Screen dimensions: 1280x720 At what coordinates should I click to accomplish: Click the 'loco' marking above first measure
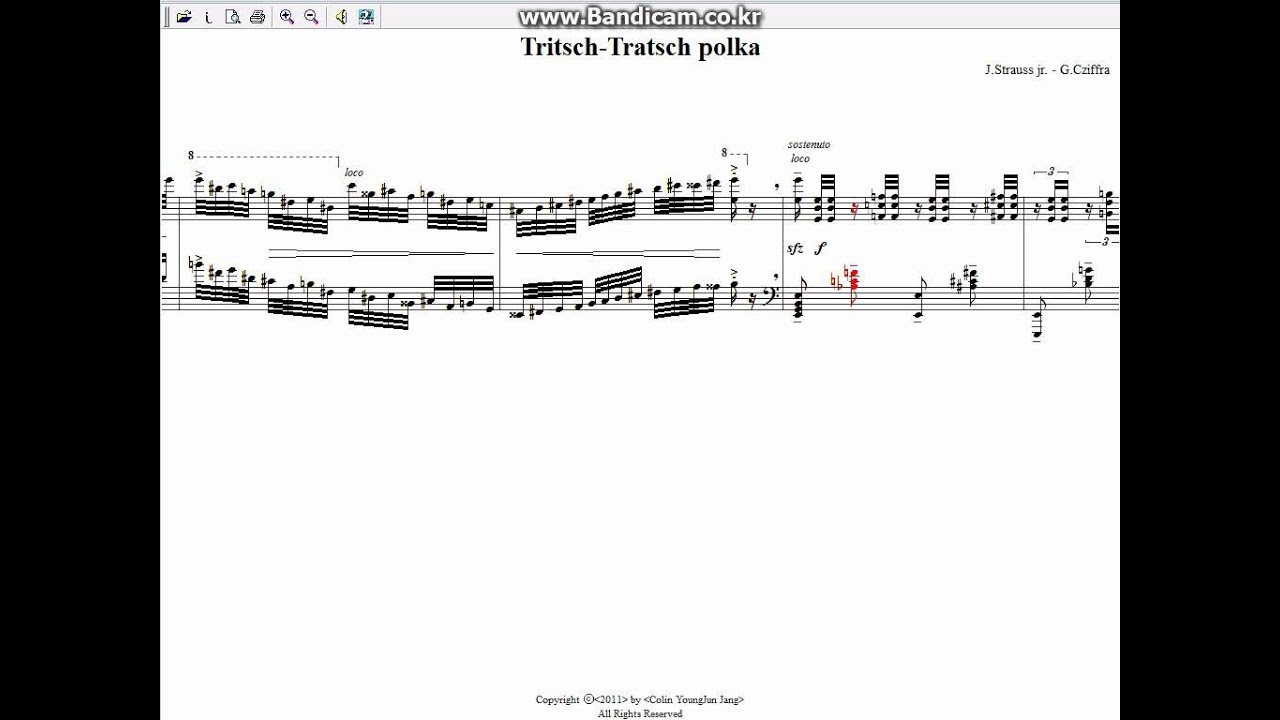coord(354,173)
